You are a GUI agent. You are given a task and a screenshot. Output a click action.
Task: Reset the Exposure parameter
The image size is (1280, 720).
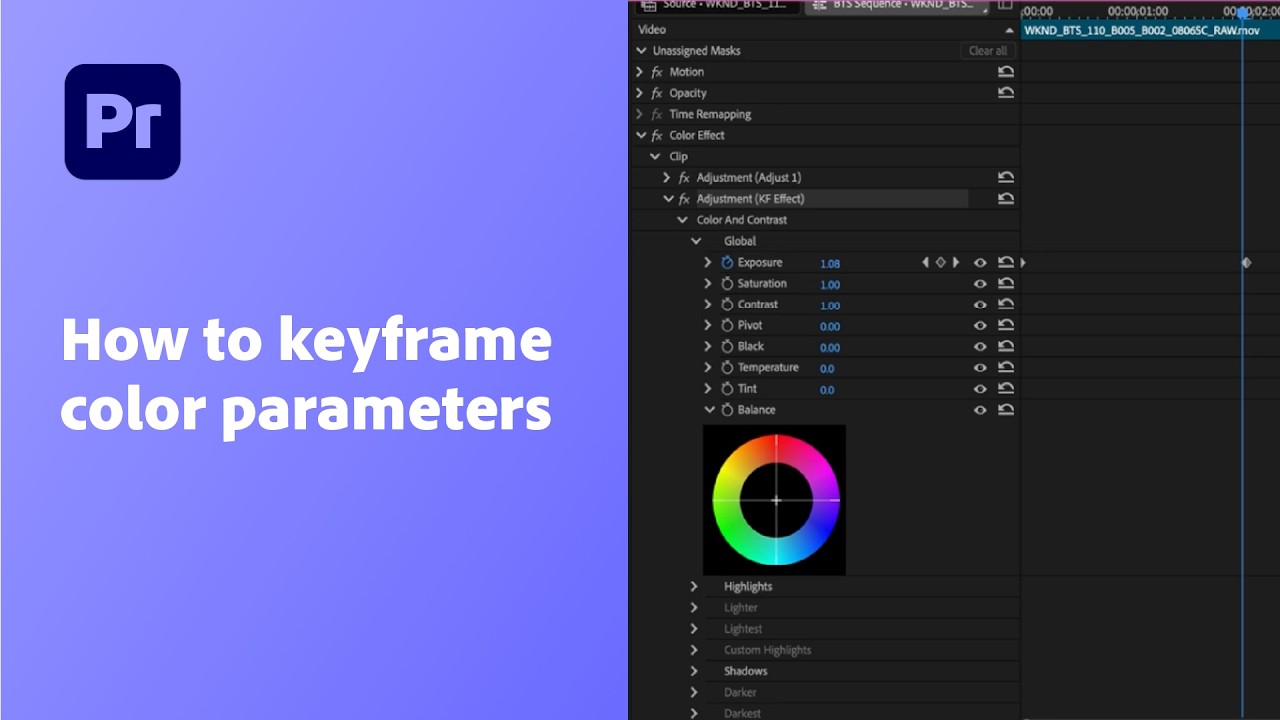click(x=1006, y=263)
